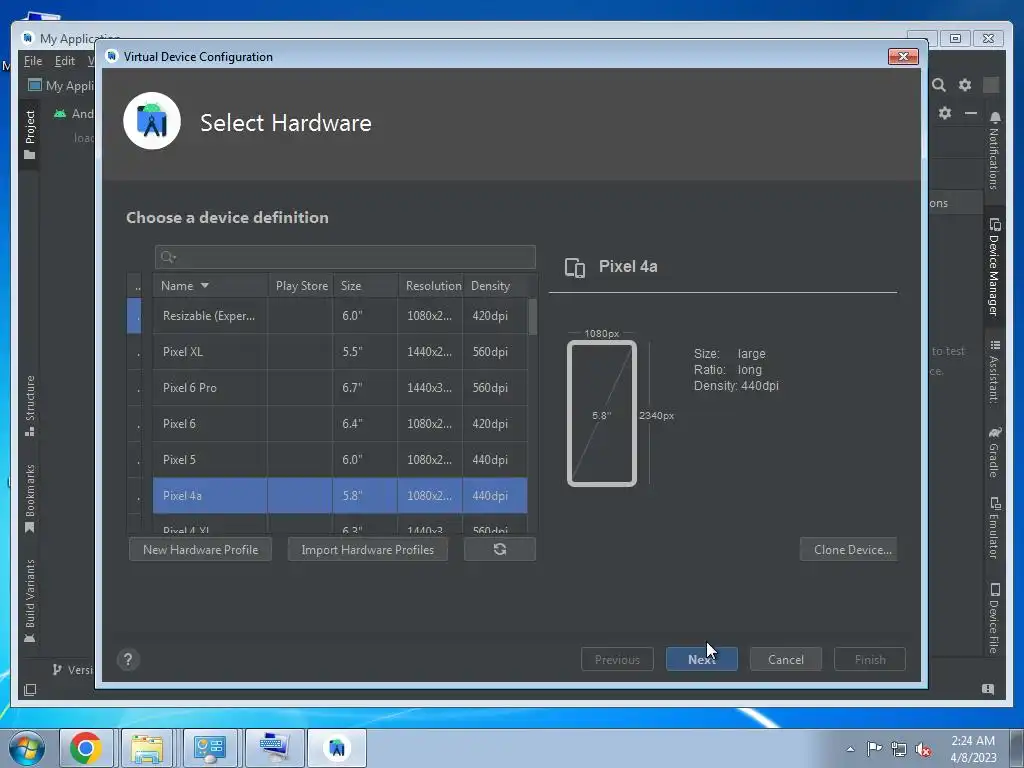Open the Emulator side tab
The height and width of the screenshot is (768, 1024).
[x=993, y=528]
